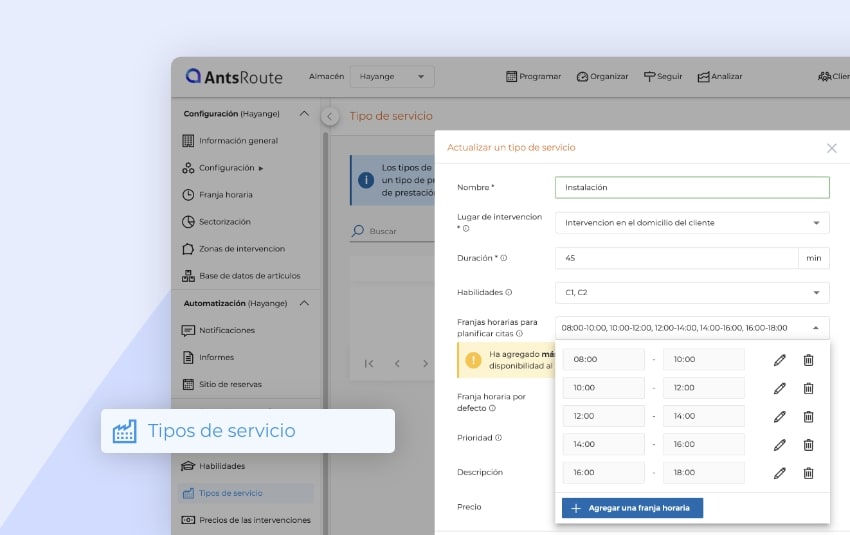
Task: Click pencil edit icon for 12:00-14:00 slot
Action: coord(780,416)
